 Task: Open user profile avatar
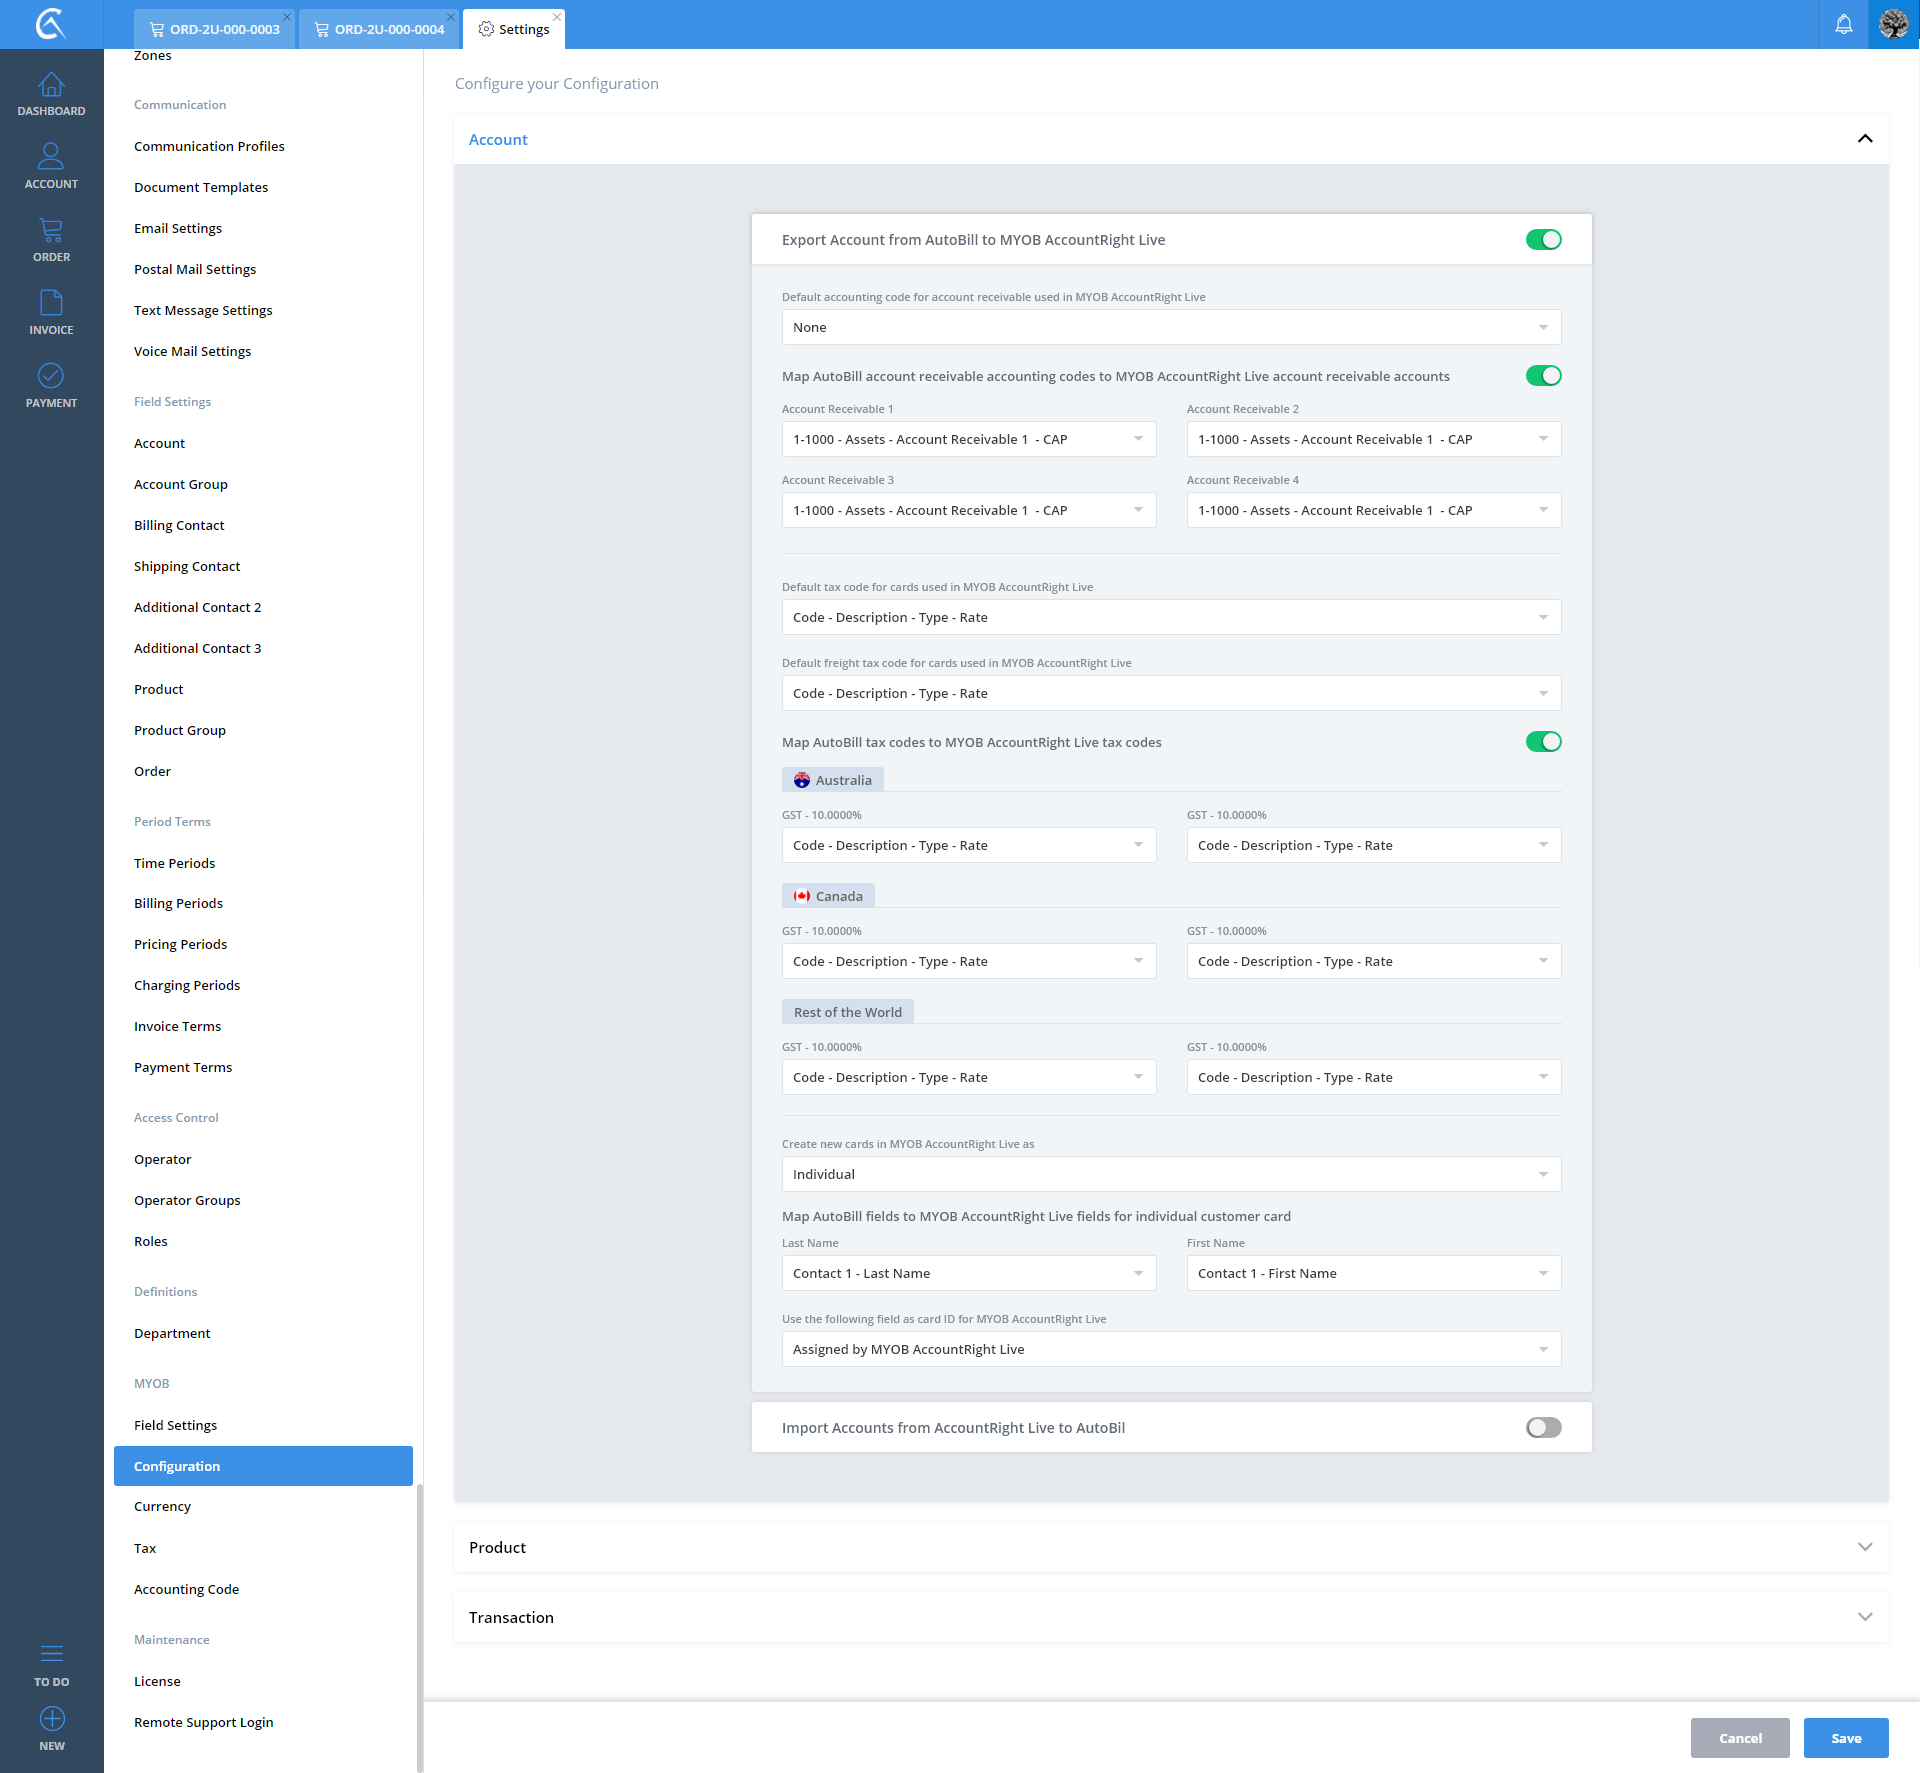[1894, 24]
